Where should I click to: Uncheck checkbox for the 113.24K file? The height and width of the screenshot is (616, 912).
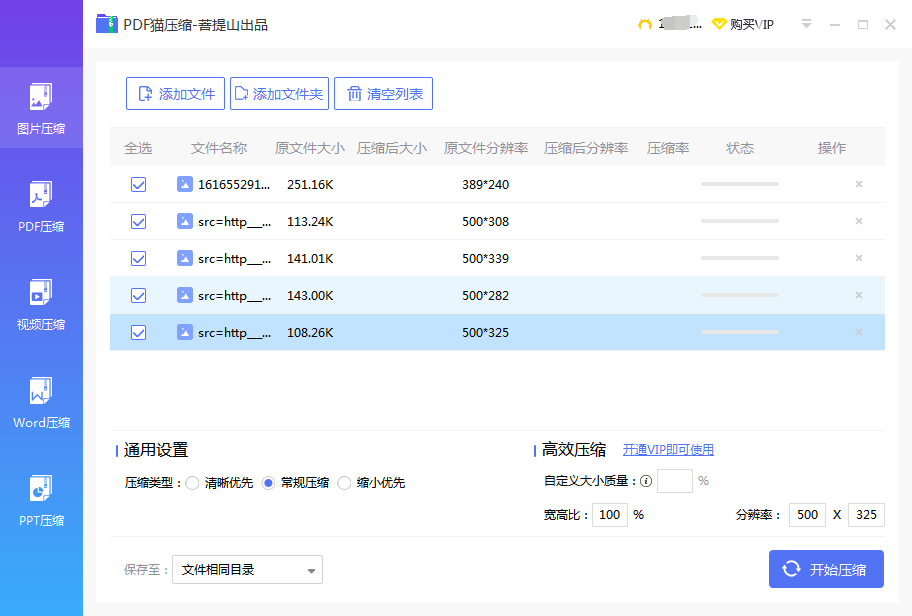click(x=138, y=222)
